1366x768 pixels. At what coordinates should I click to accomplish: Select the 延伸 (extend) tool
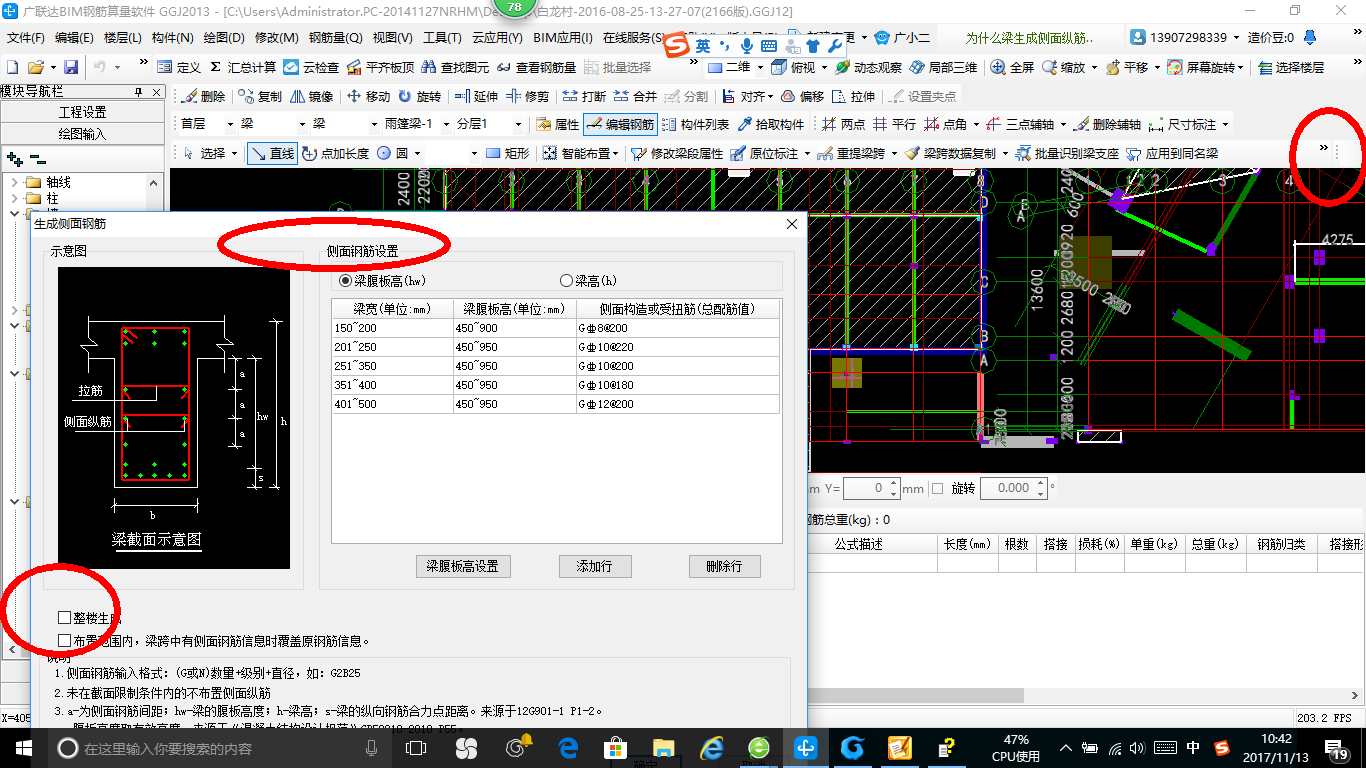[x=476, y=97]
